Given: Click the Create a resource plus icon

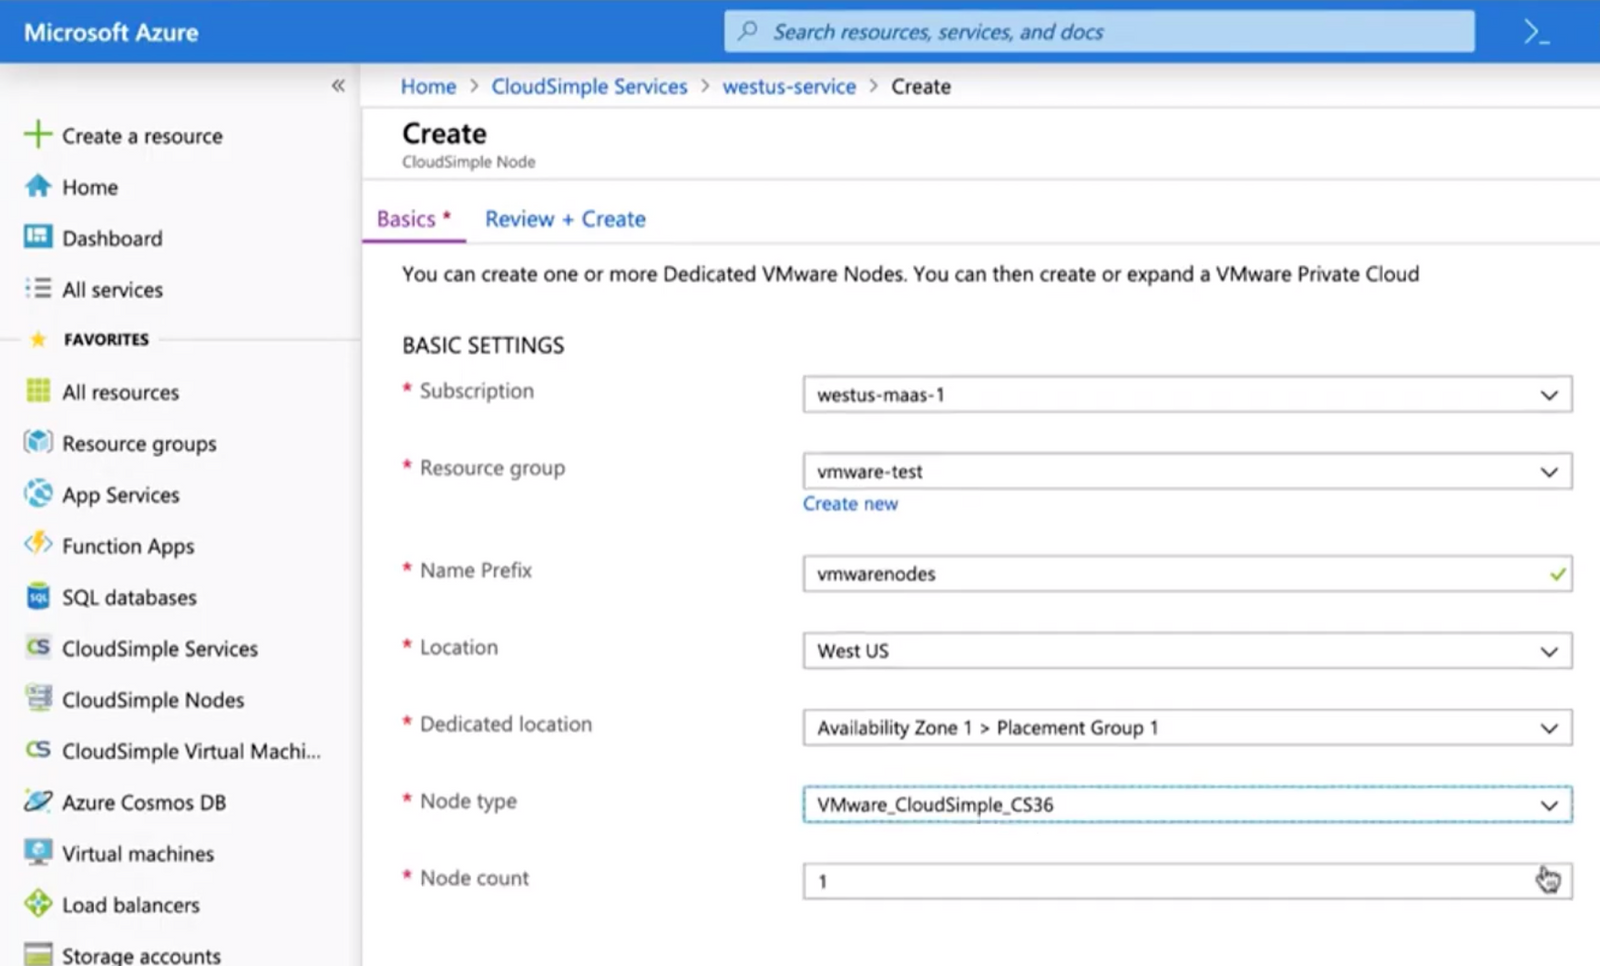Looking at the screenshot, I should pos(37,134).
